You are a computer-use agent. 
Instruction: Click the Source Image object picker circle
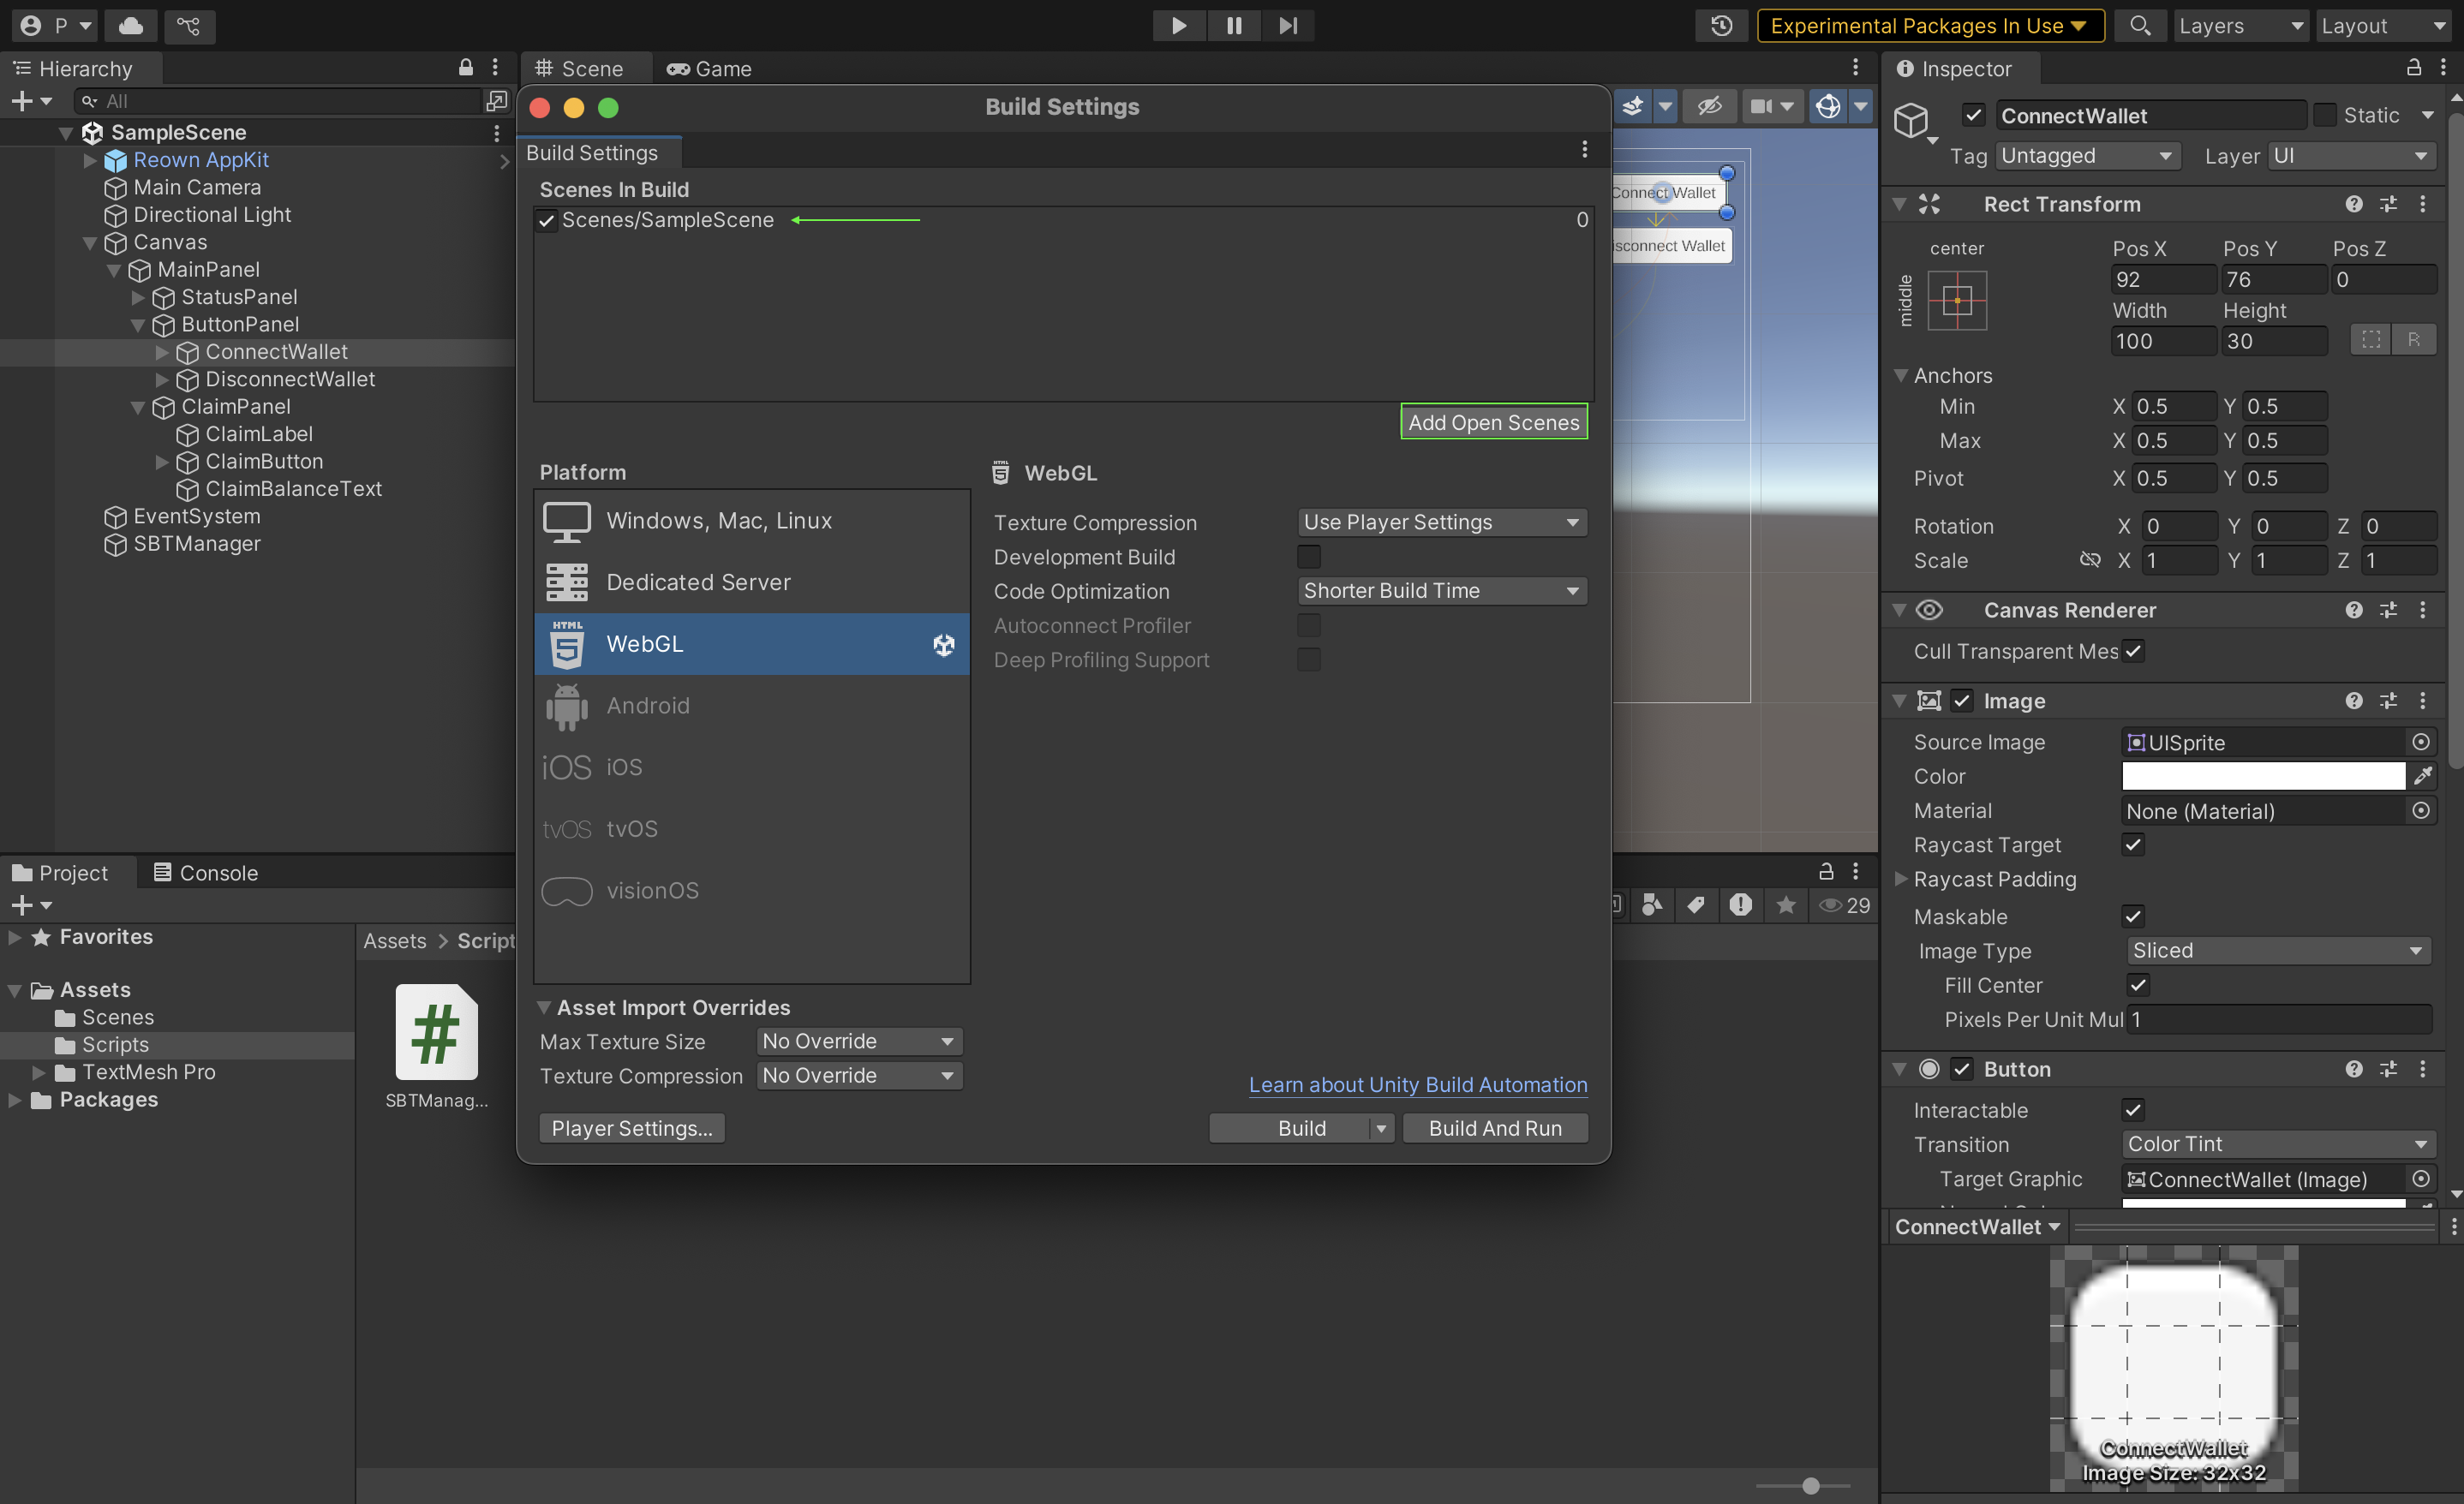coord(2420,742)
